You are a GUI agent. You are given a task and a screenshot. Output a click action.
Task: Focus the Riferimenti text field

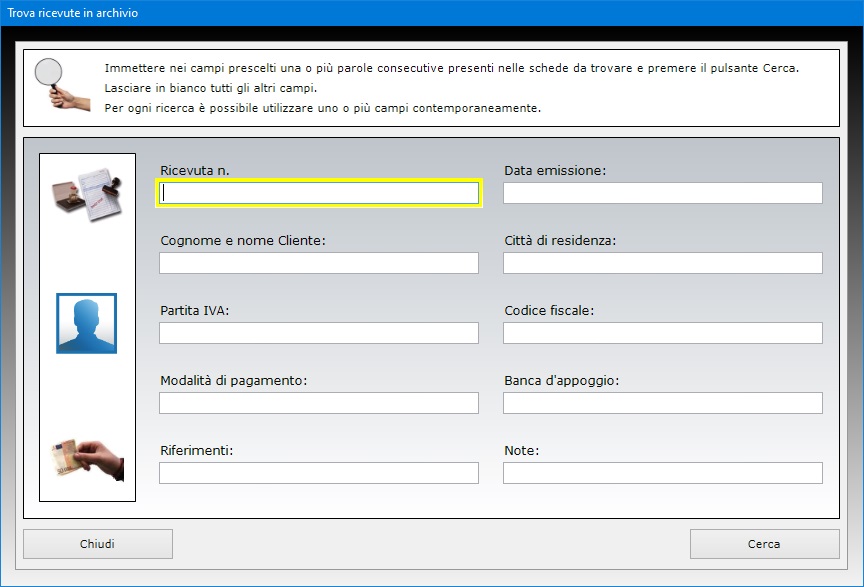pos(319,473)
